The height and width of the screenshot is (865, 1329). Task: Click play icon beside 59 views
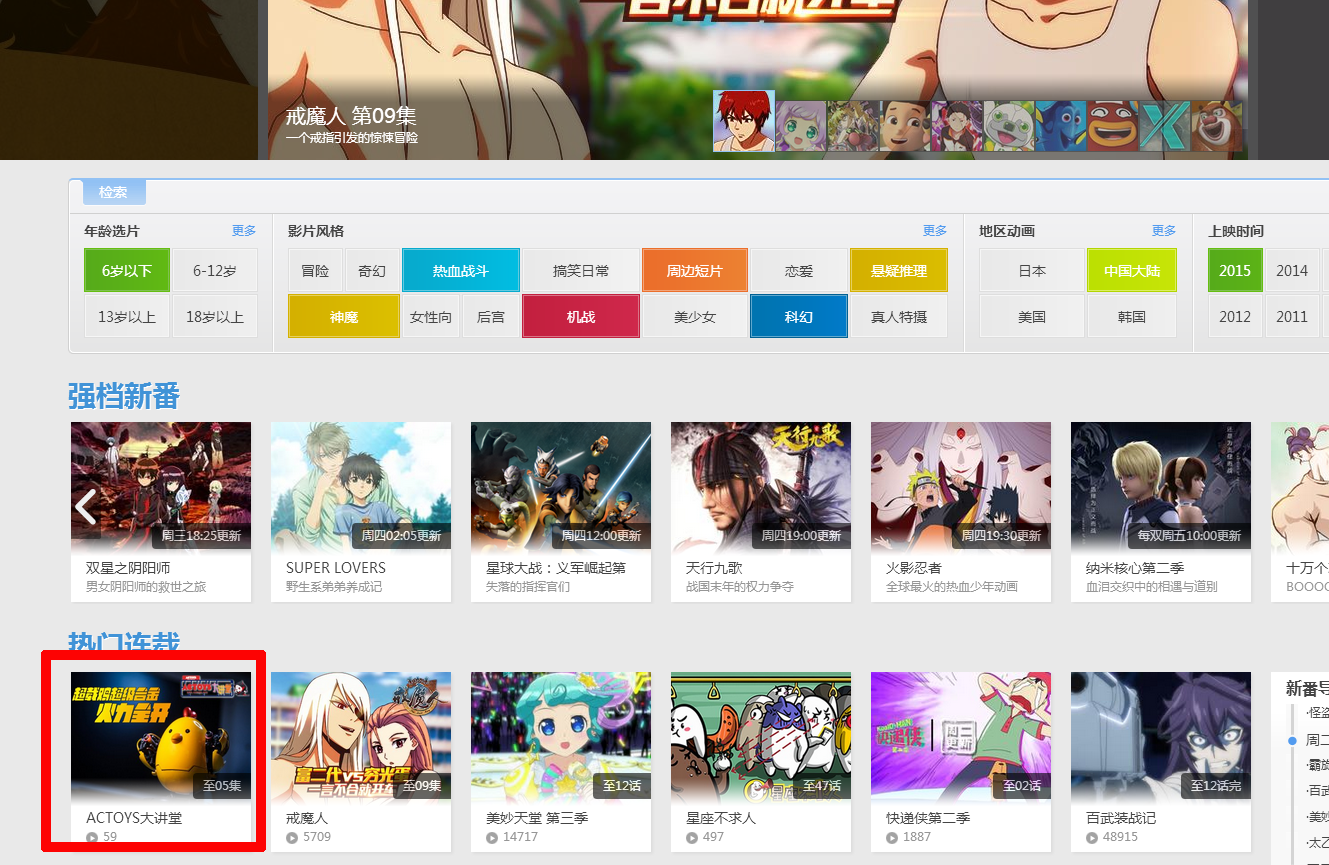click(x=92, y=837)
